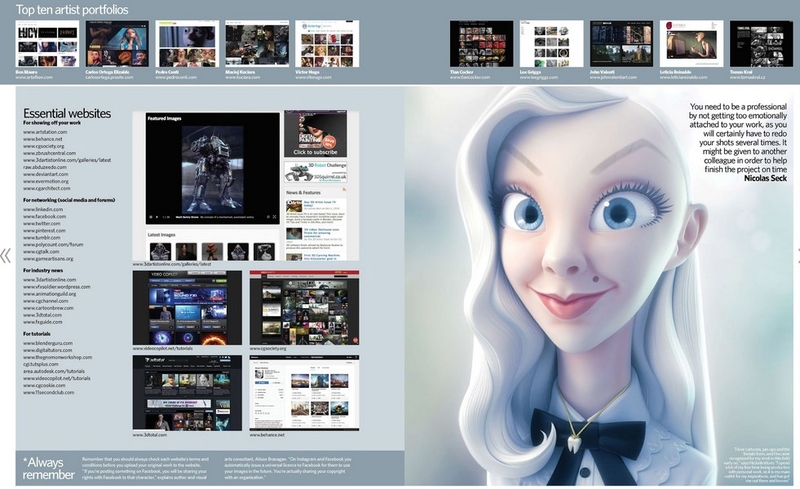Image resolution: width=800 pixels, height=489 pixels.
Task: Open Ben Mauro portfolio thumbnail
Action: coord(47,44)
